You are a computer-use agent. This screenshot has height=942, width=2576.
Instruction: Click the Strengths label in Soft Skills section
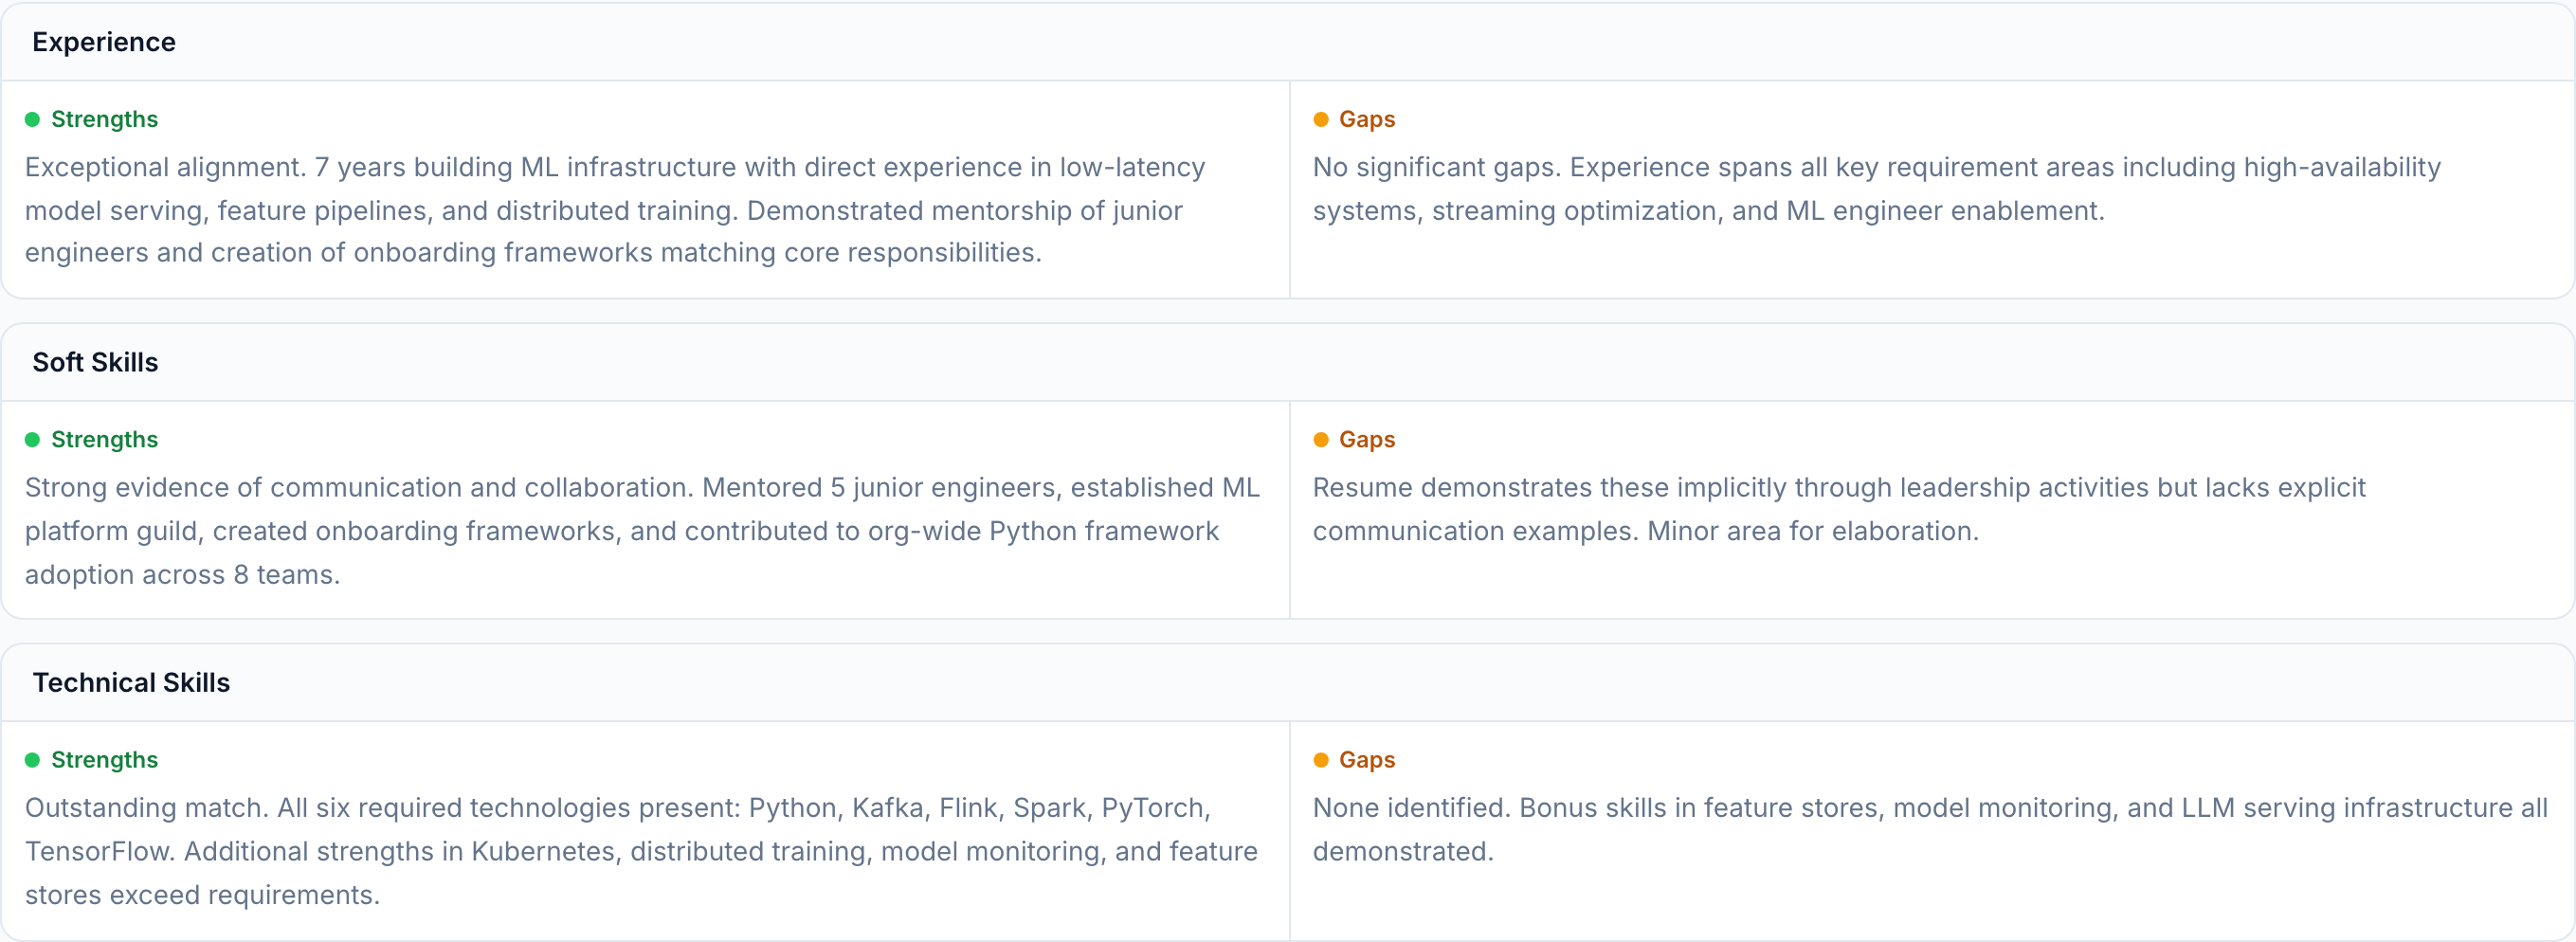tap(104, 440)
